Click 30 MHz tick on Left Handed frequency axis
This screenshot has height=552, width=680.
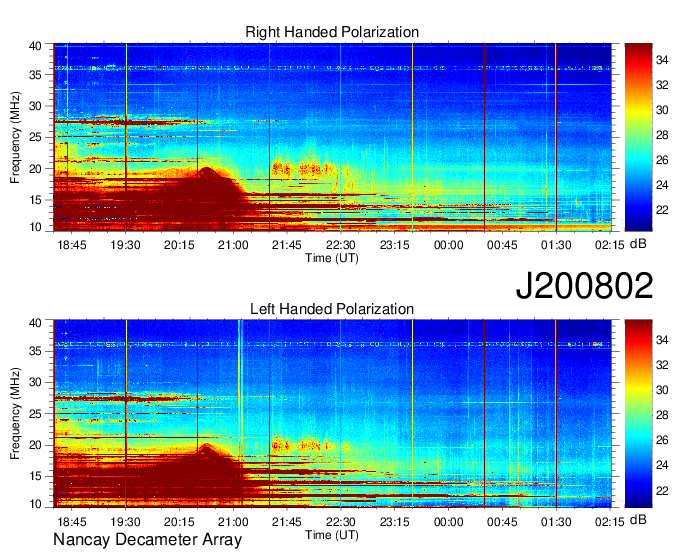[x=36, y=382]
